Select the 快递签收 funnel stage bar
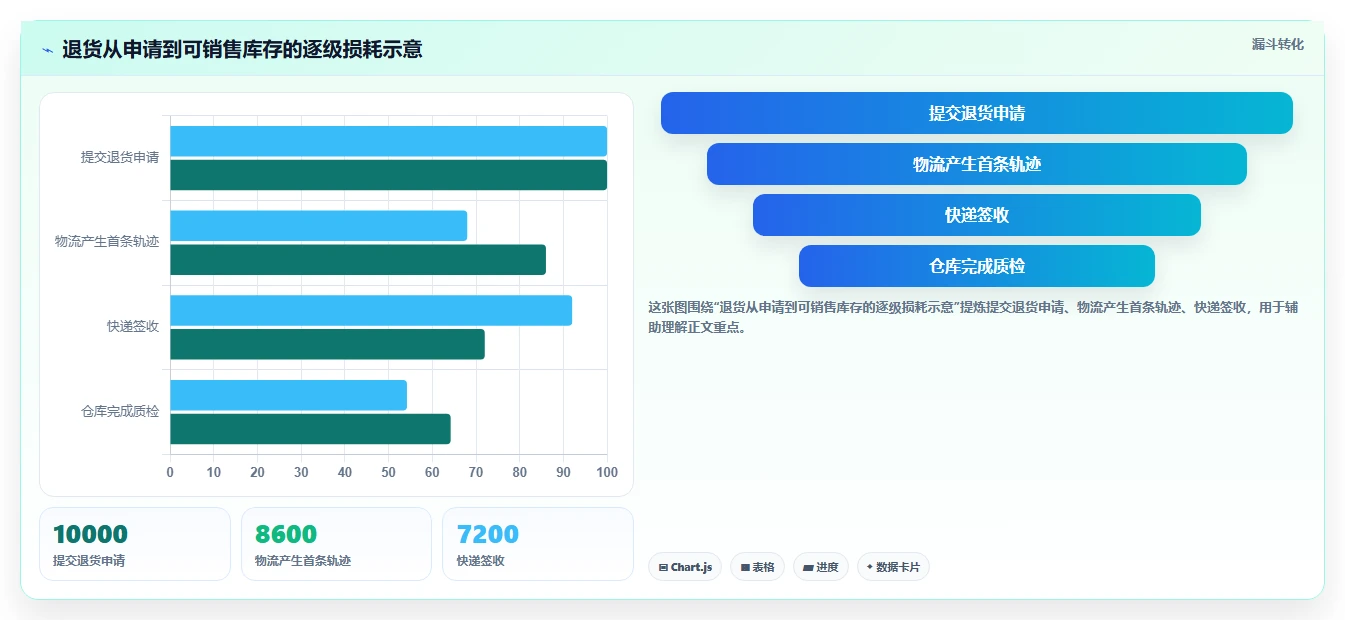The height and width of the screenshot is (620, 1345). (976, 215)
